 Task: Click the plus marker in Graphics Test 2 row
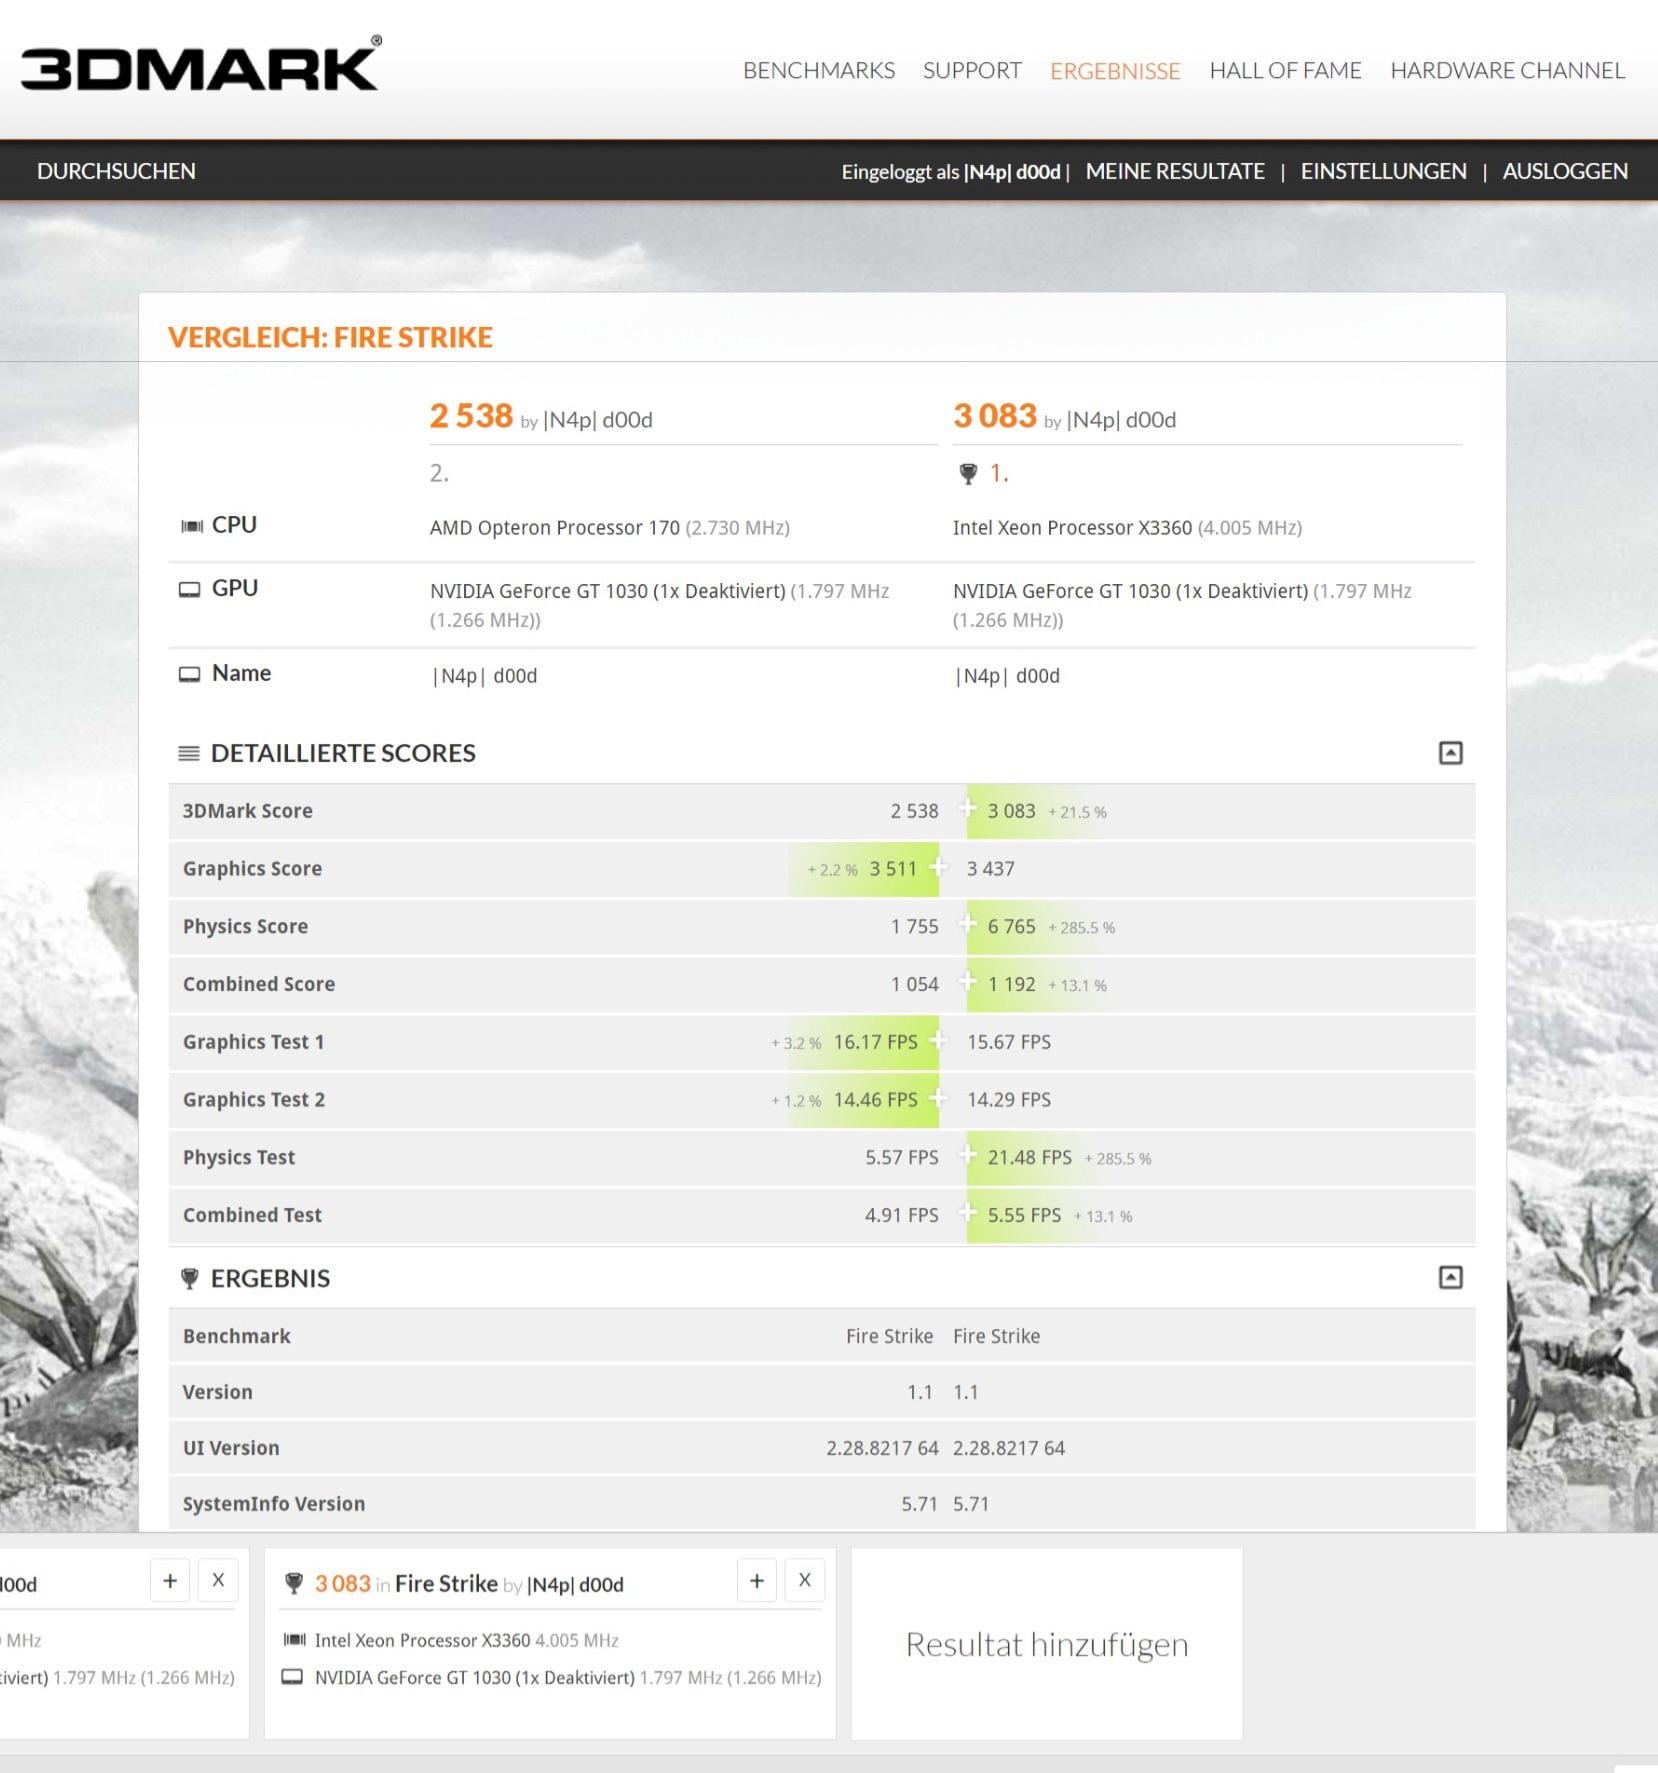pos(938,1098)
